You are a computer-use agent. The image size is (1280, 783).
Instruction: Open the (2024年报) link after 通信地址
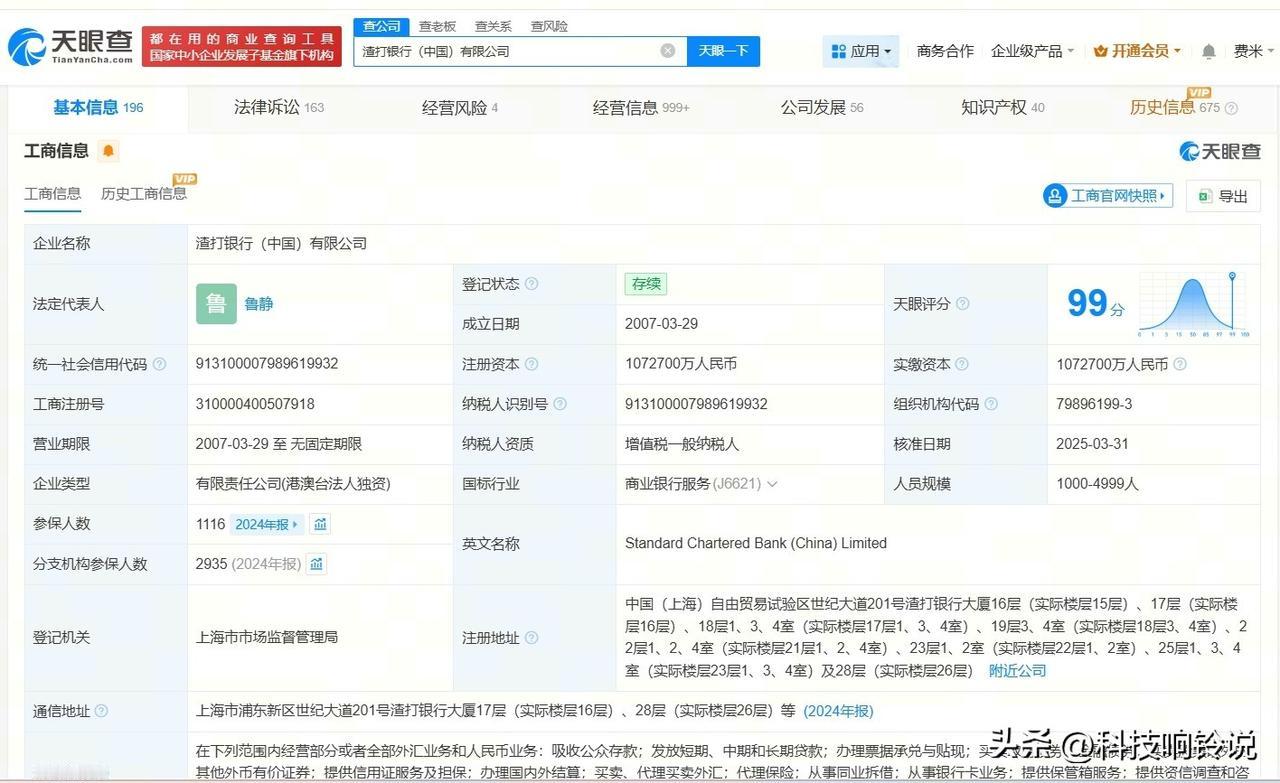[838, 711]
